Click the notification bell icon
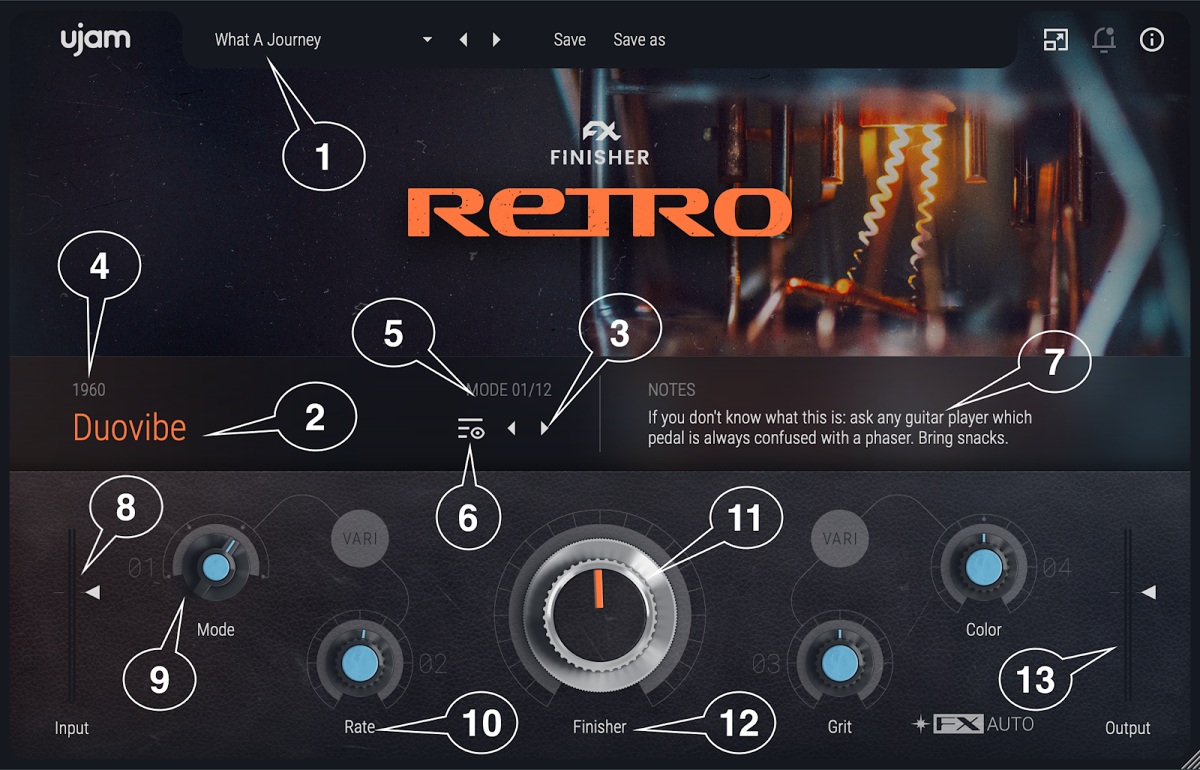Image resolution: width=1200 pixels, height=770 pixels. 1104,40
